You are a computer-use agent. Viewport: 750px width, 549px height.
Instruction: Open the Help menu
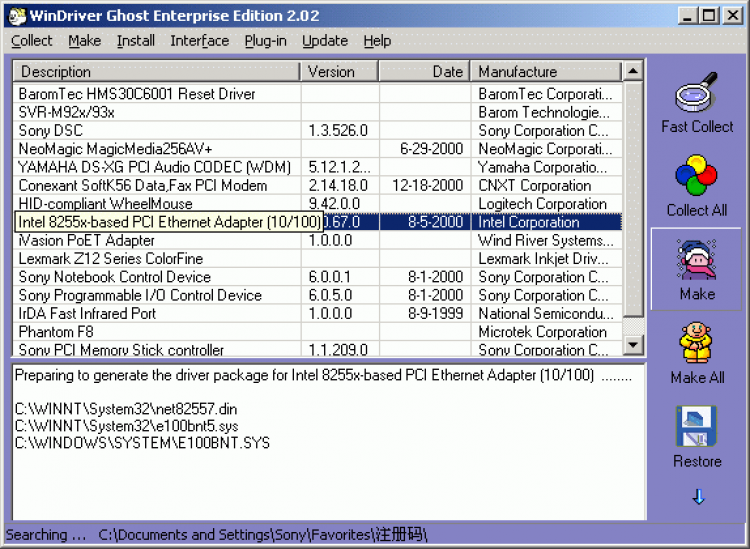point(377,41)
